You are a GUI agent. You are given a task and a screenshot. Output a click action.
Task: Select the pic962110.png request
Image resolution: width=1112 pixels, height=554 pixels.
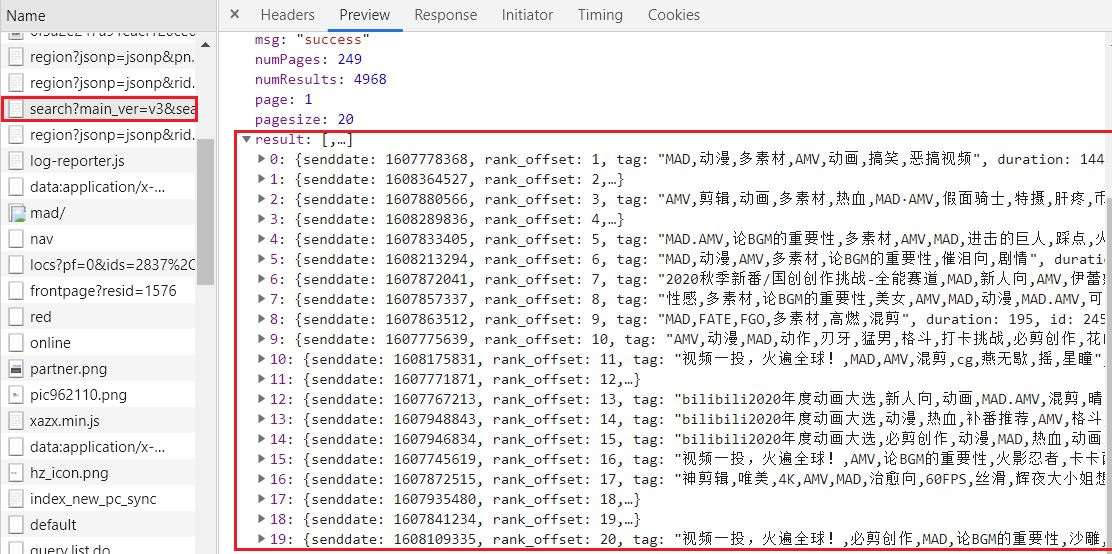point(98,394)
